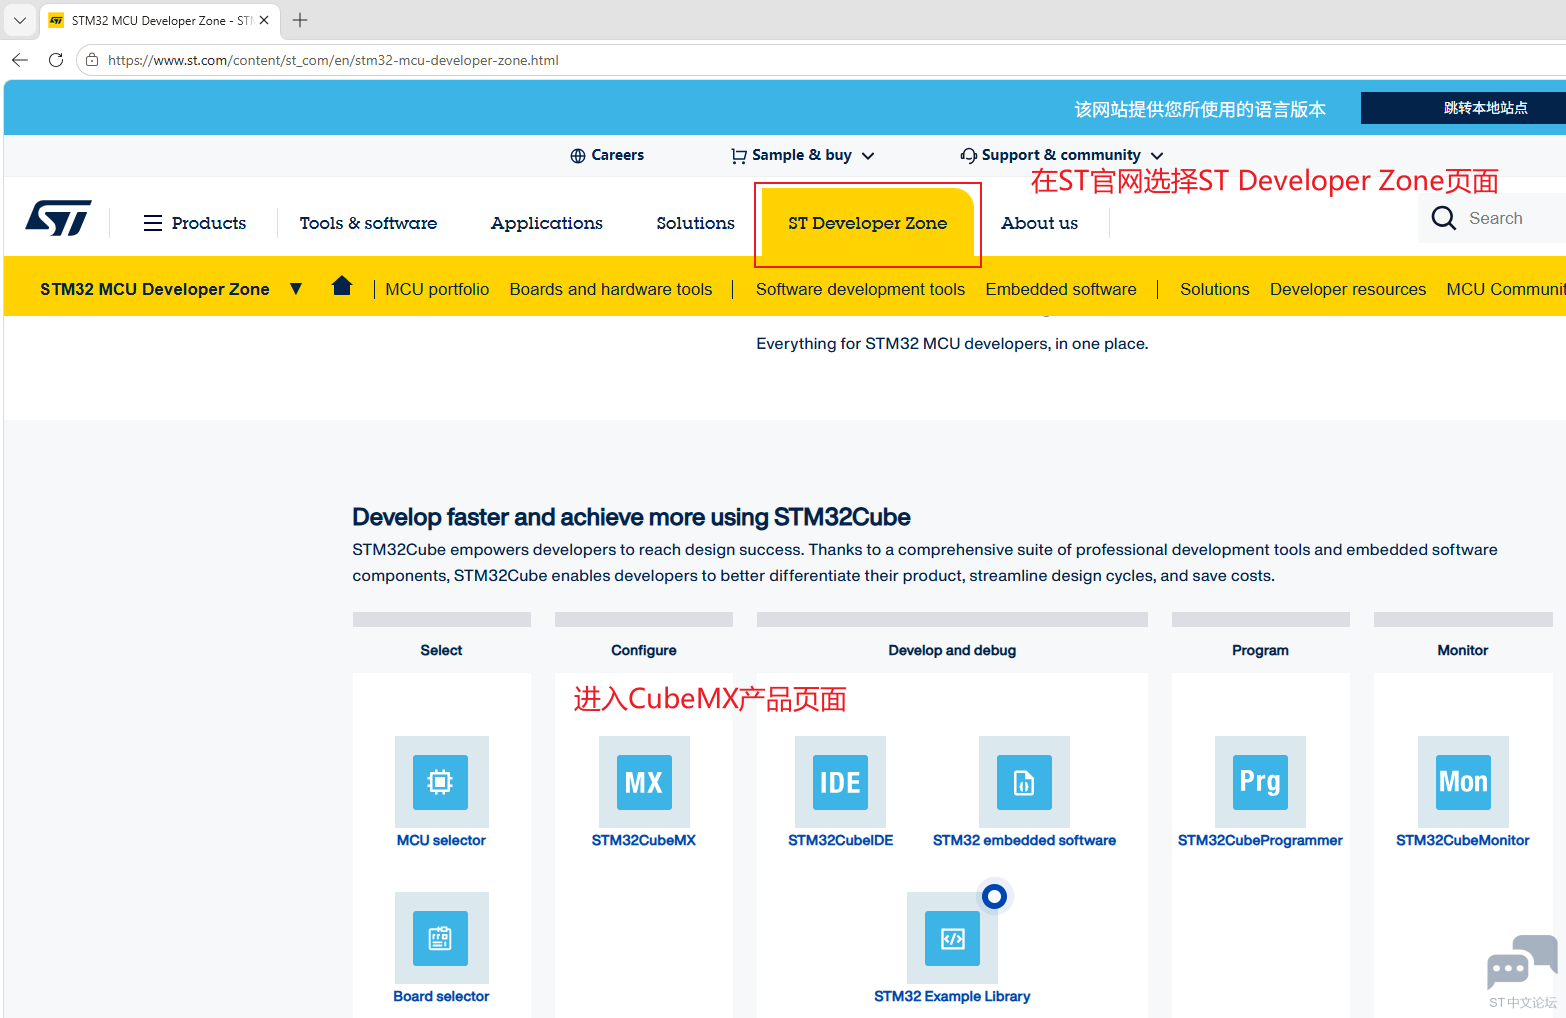
Task: Click the Configure column heading
Action: tap(644, 650)
